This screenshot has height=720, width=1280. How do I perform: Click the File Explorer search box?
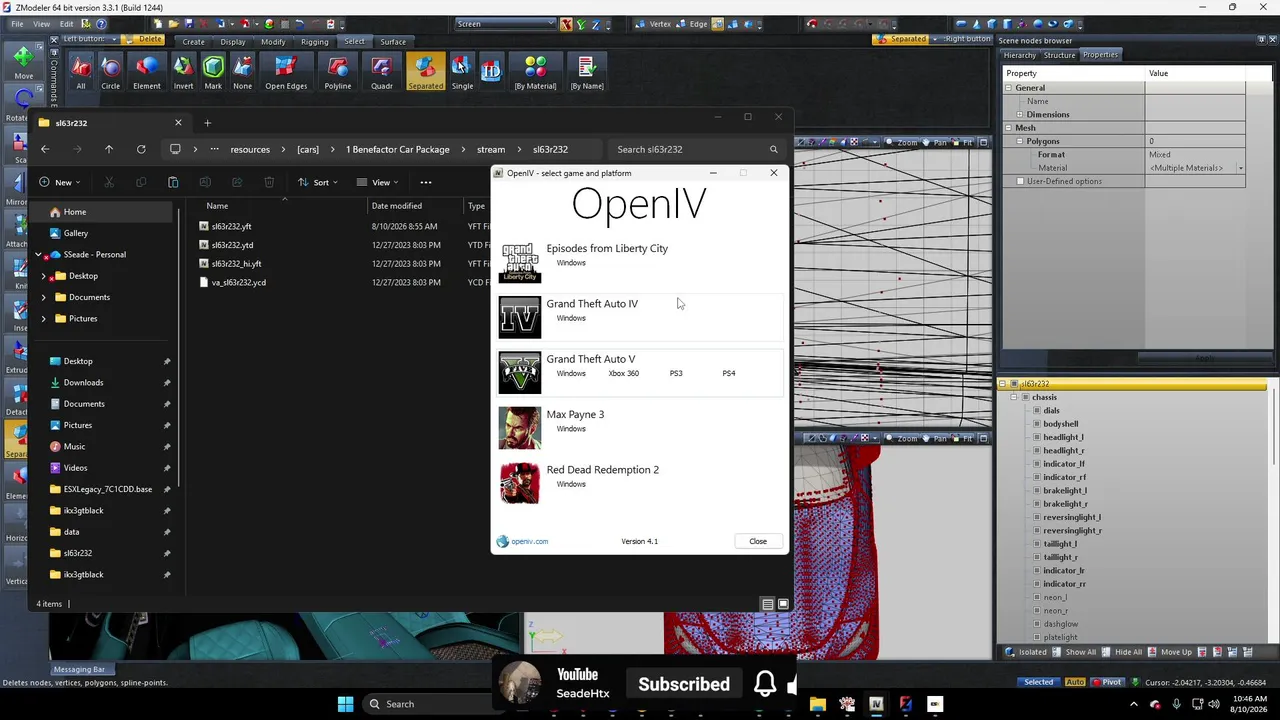[697, 149]
